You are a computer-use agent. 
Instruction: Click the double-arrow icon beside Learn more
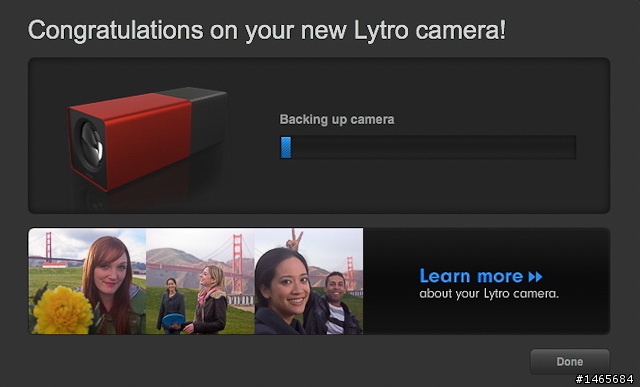pyautogui.click(x=536, y=277)
